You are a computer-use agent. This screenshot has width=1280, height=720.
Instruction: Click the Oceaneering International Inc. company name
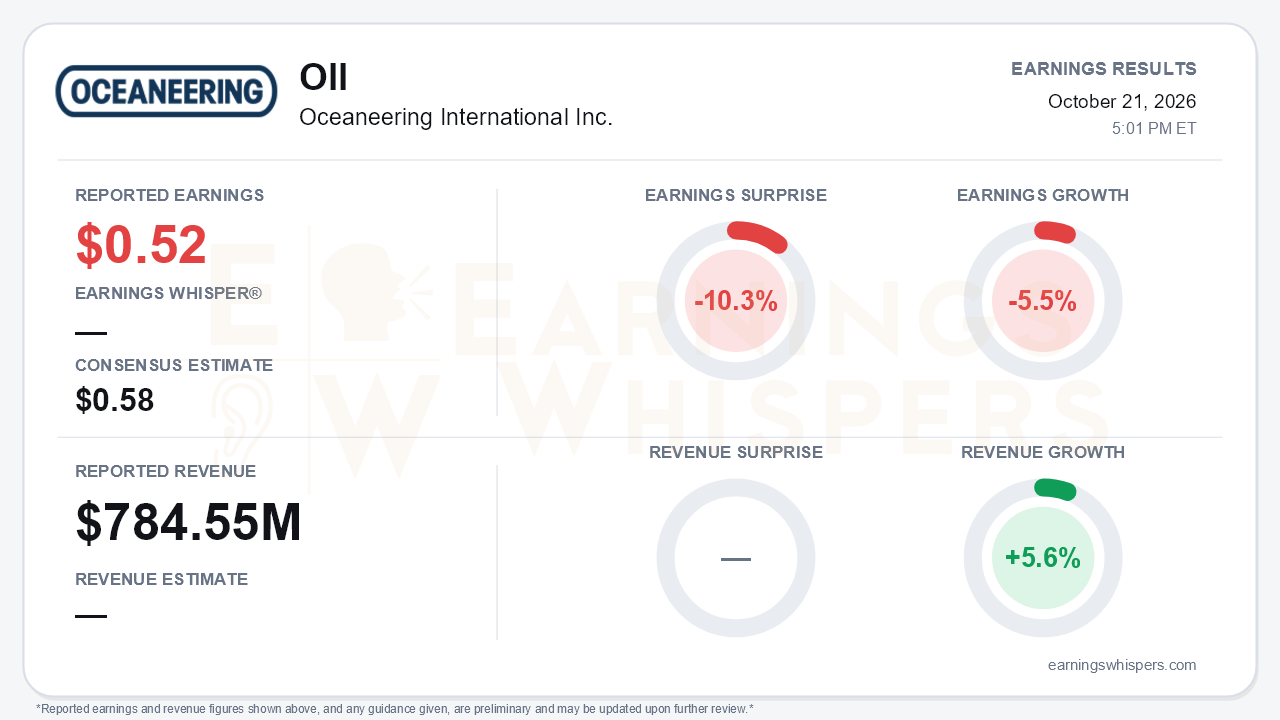pyautogui.click(x=456, y=117)
